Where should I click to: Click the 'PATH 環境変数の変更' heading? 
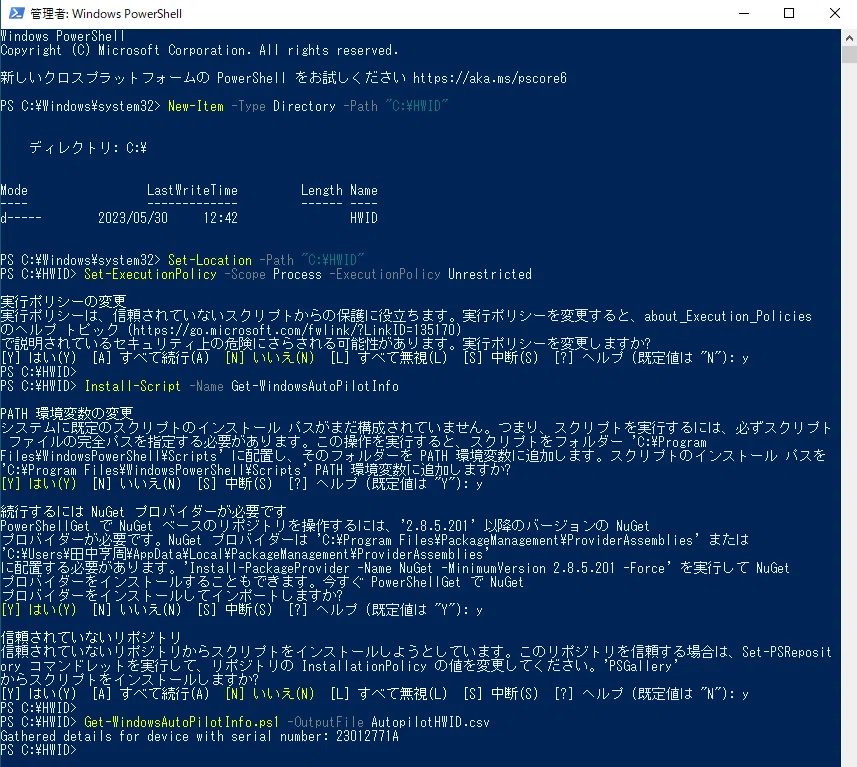click(67, 413)
